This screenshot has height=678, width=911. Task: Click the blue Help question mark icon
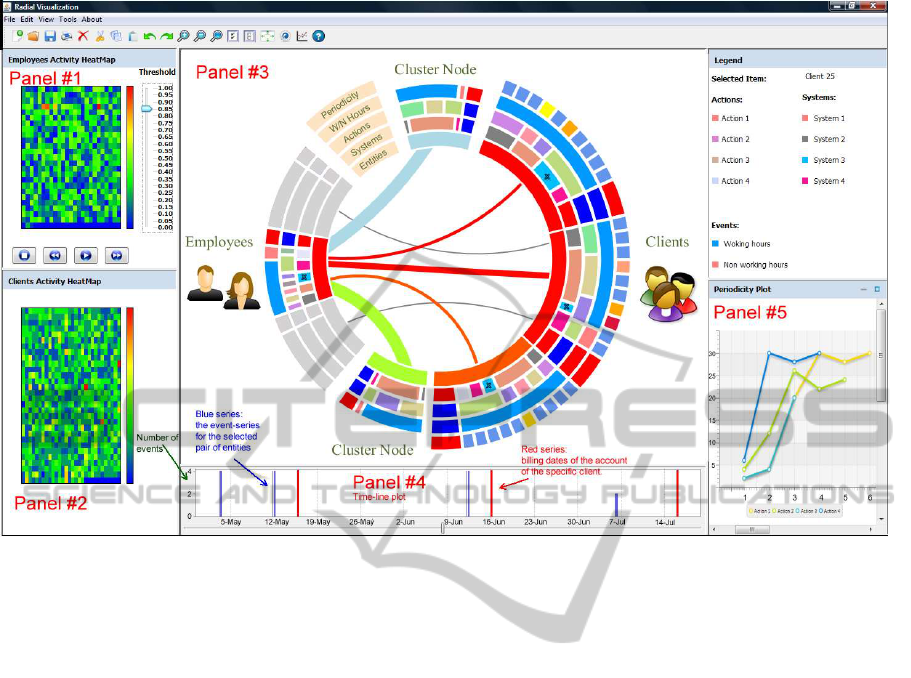(319, 36)
